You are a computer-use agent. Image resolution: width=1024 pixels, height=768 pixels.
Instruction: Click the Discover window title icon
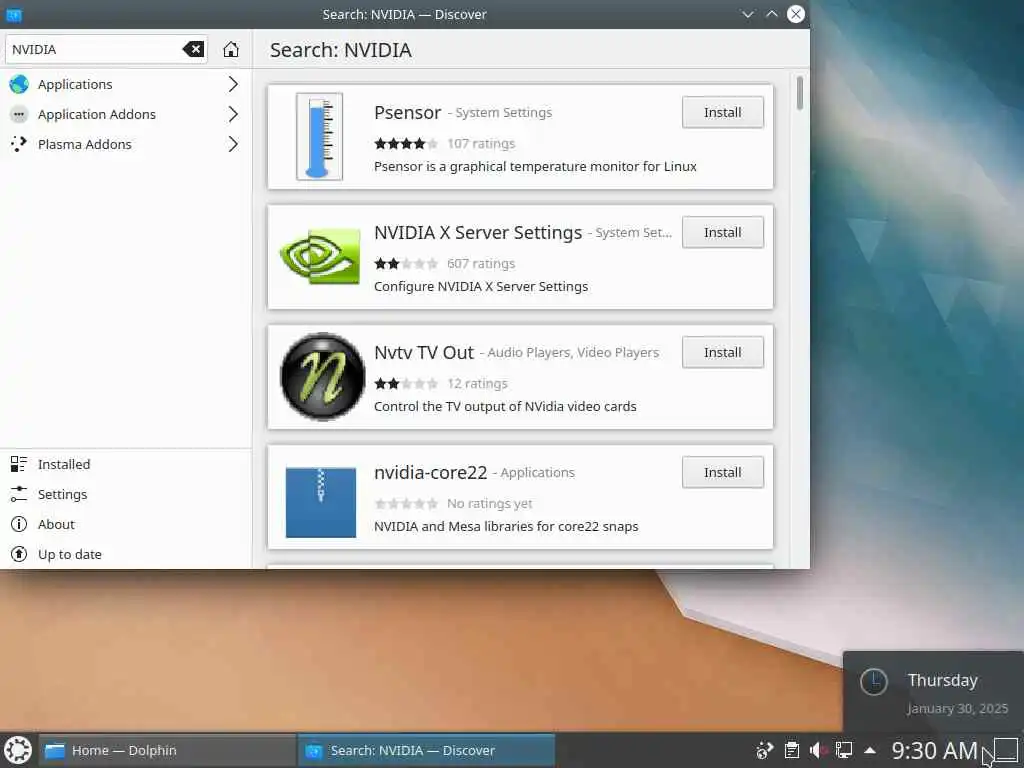[x=14, y=14]
